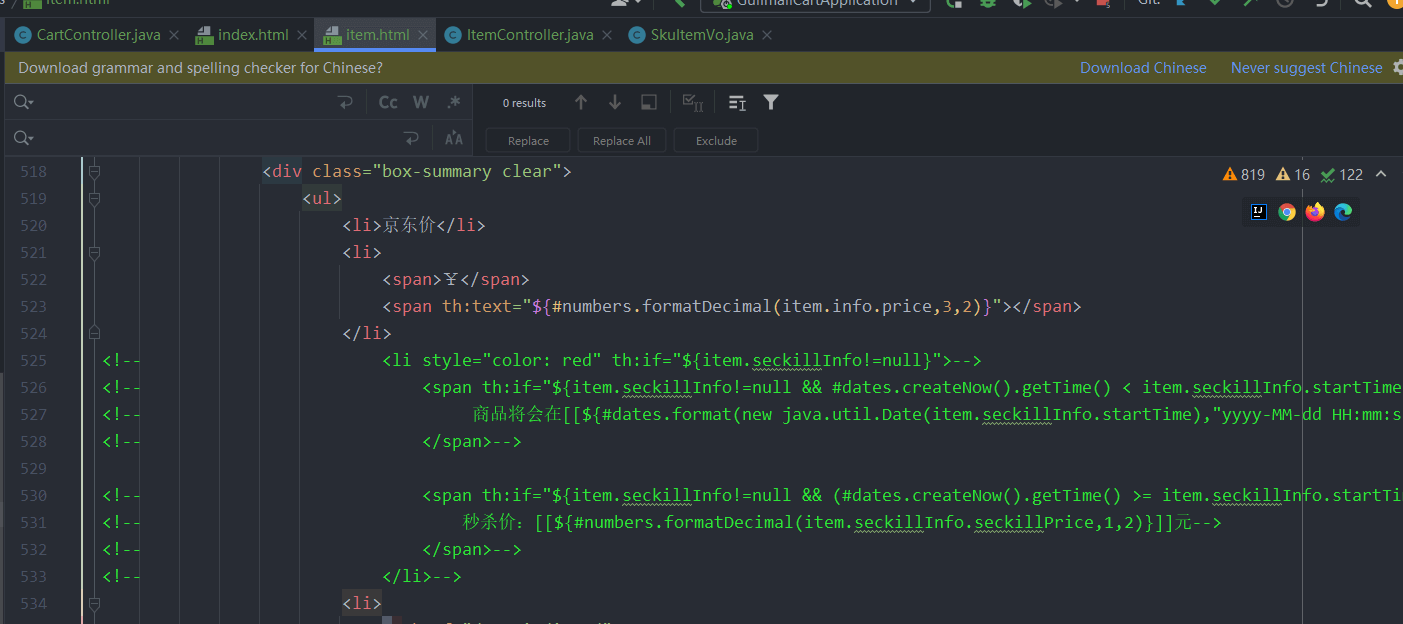Go to previous occurrence arrow
The height and width of the screenshot is (624, 1403).
581,102
